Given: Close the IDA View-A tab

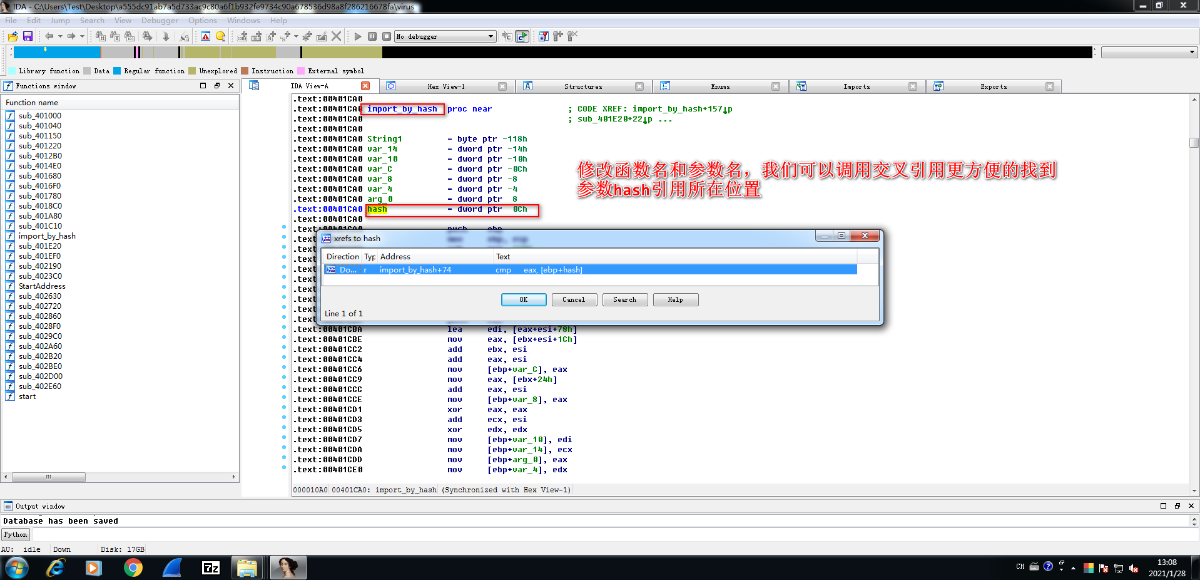Looking at the screenshot, I should click(x=365, y=86).
